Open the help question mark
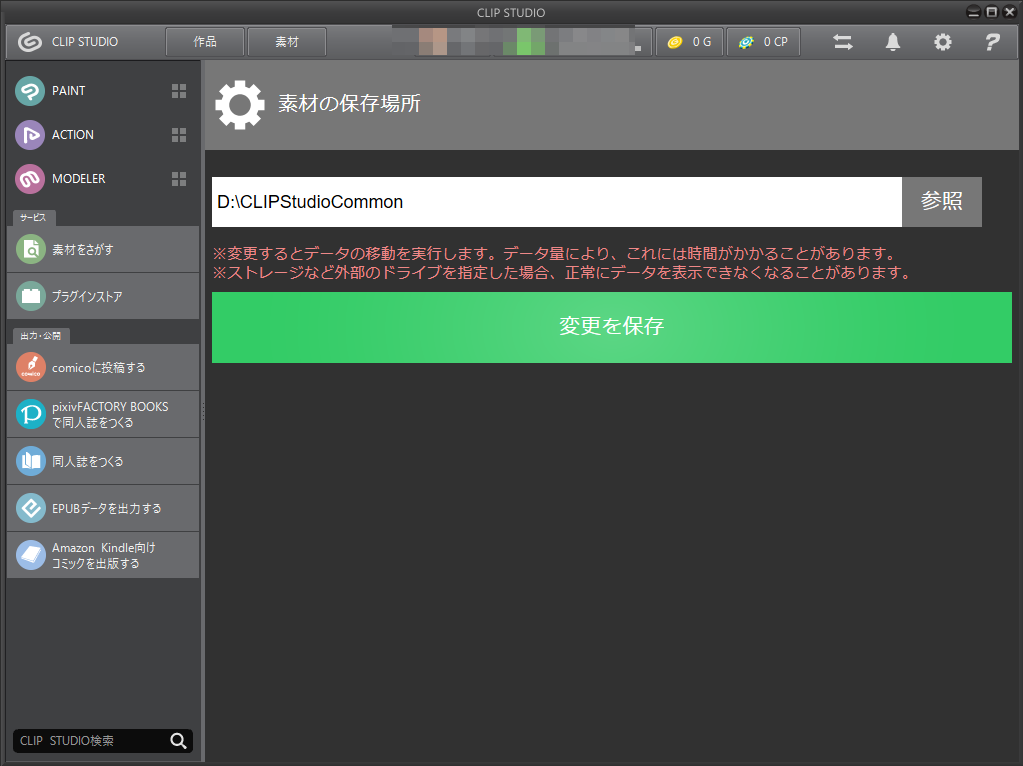Image resolution: width=1023 pixels, height=766 pixels. coord(992,42)
